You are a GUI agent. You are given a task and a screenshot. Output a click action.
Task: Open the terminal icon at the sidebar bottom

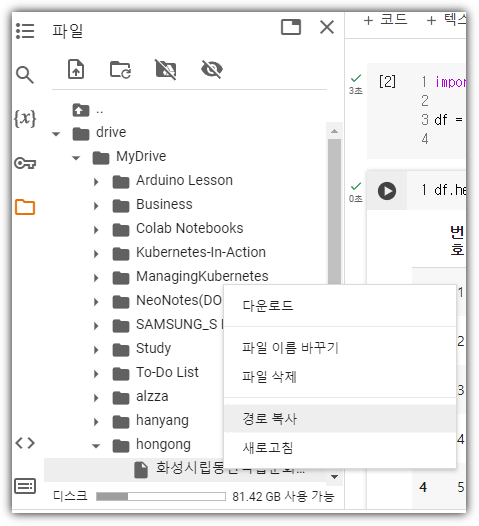point(25,486)
